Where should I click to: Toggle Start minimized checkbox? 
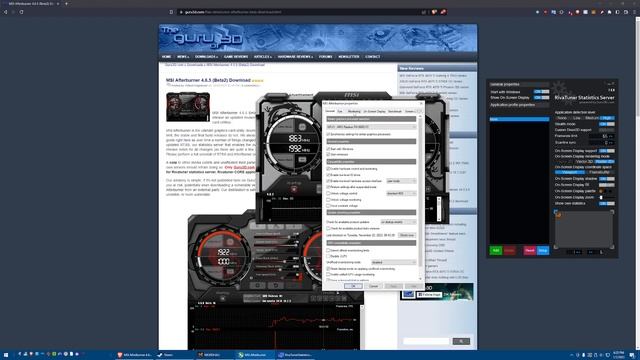[x=328, y=155]
